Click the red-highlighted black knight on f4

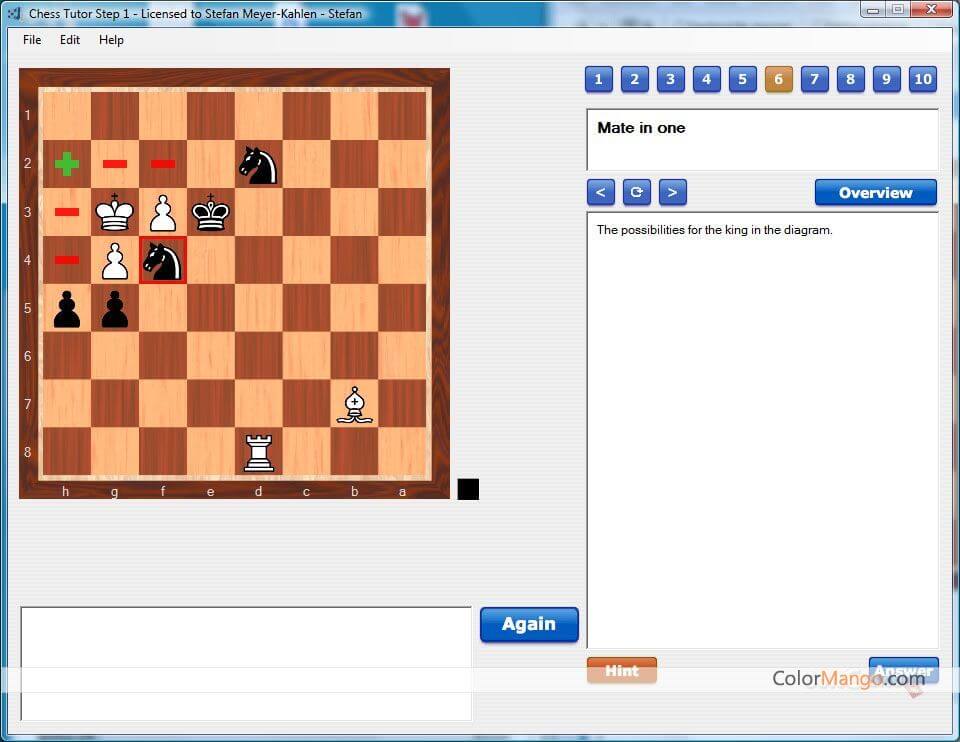point(162,260)
